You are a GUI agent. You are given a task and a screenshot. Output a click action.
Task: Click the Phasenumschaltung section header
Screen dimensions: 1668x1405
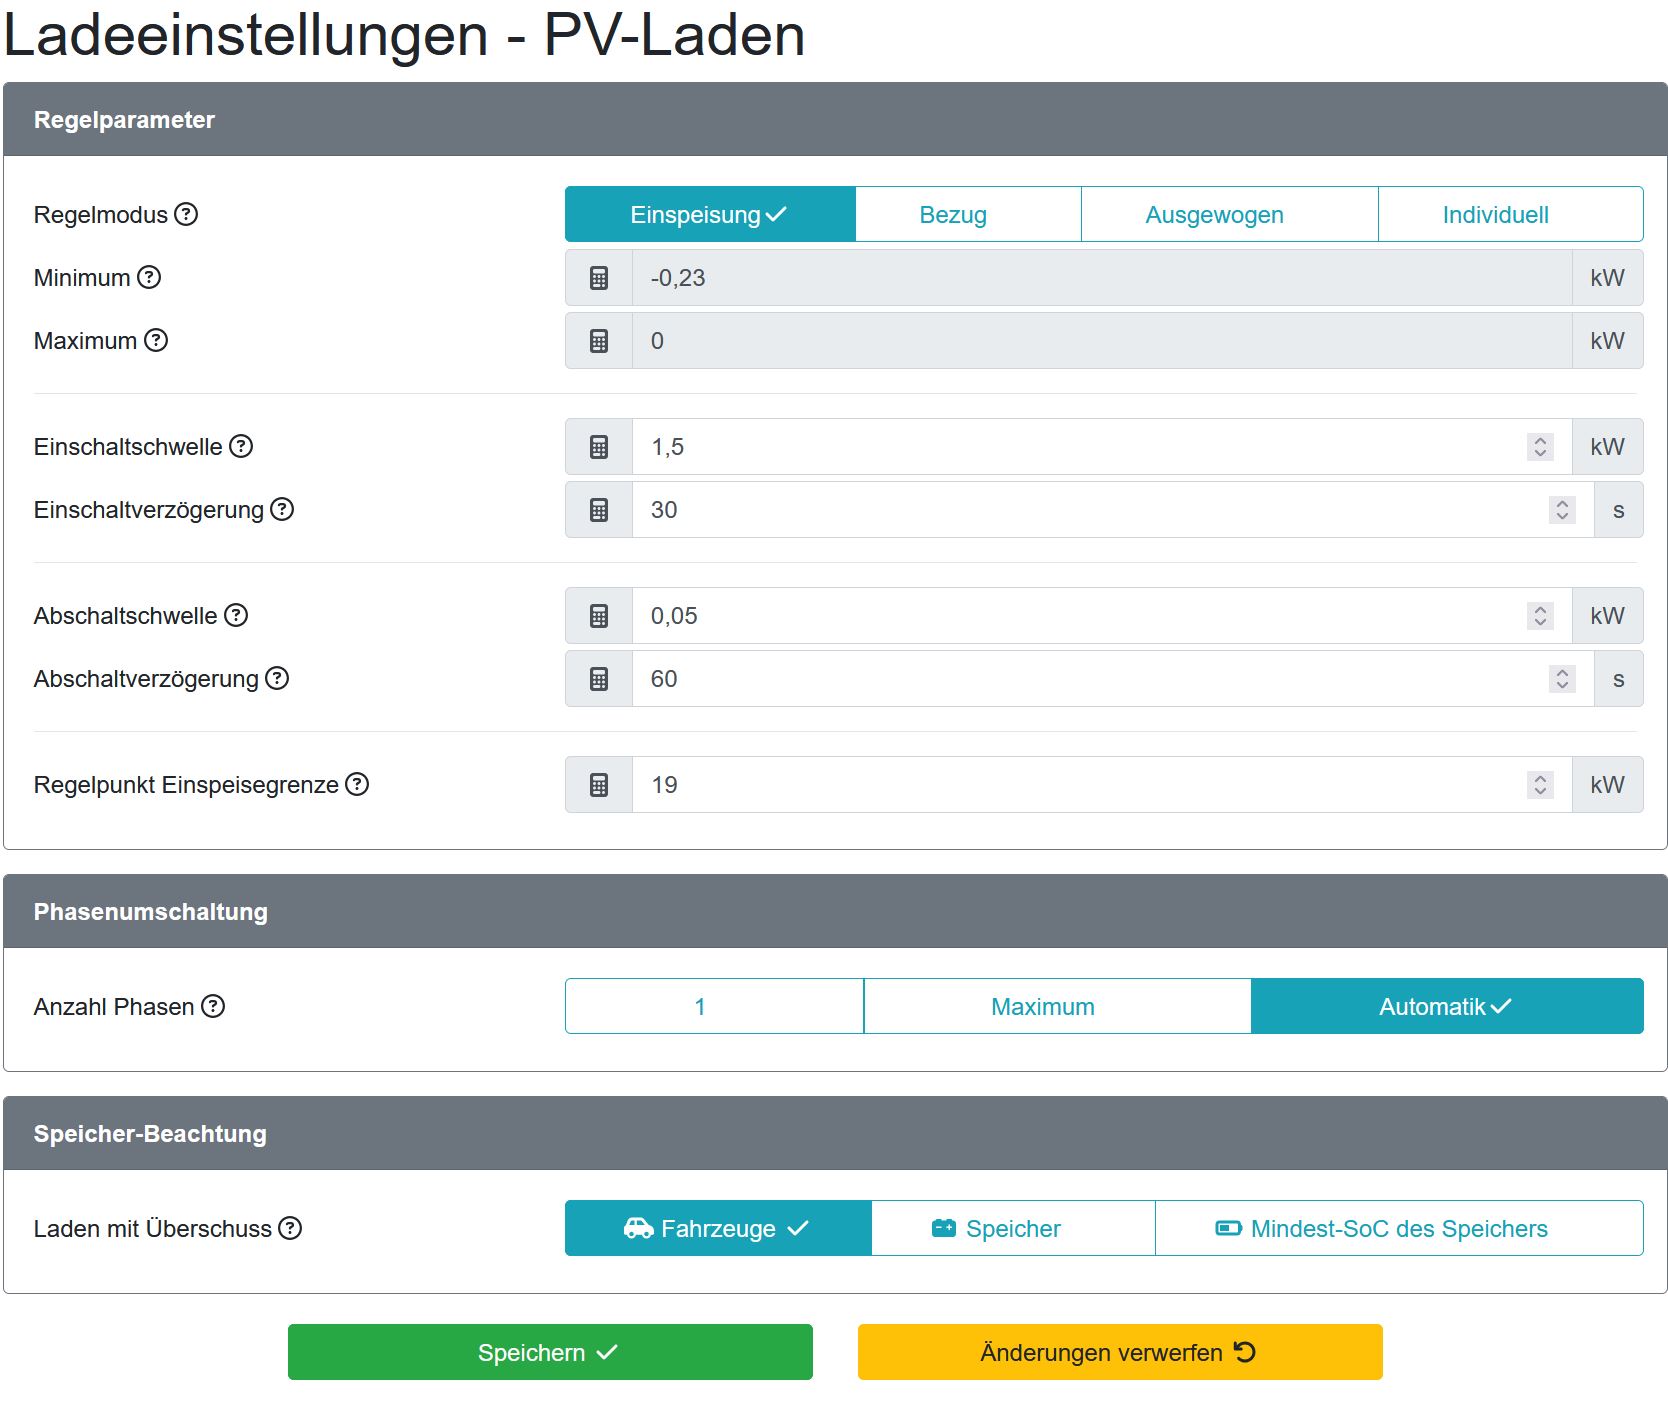coord(835,911)
